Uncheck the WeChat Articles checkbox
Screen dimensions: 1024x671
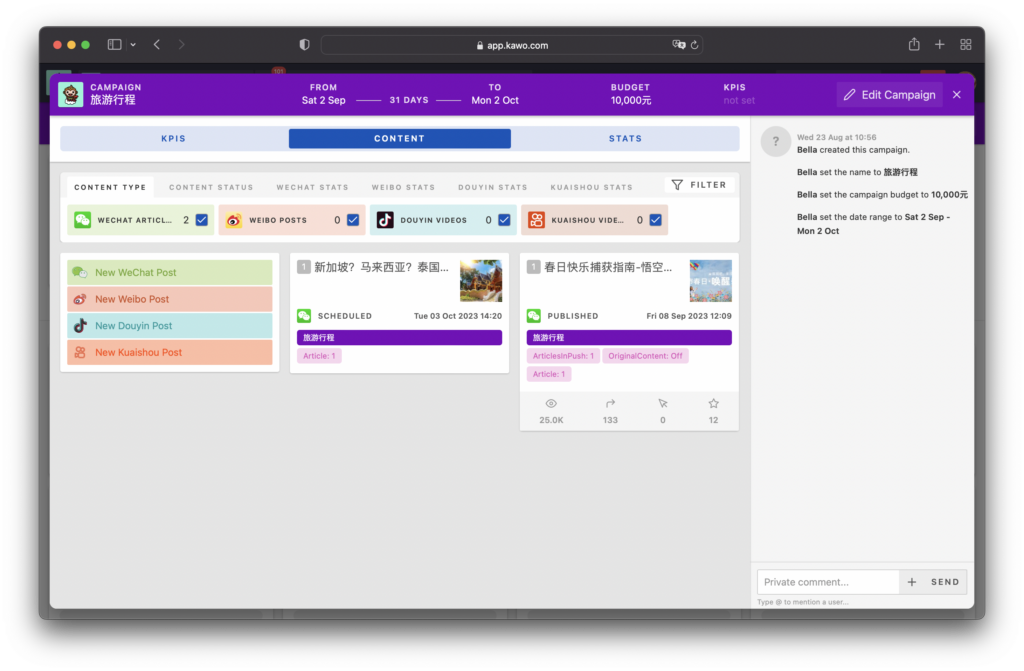tap(202, 220)
